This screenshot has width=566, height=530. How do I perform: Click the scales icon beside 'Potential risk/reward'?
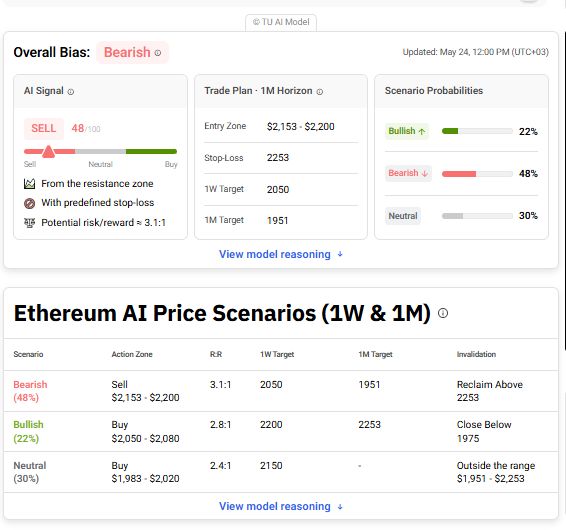[29, 223]
